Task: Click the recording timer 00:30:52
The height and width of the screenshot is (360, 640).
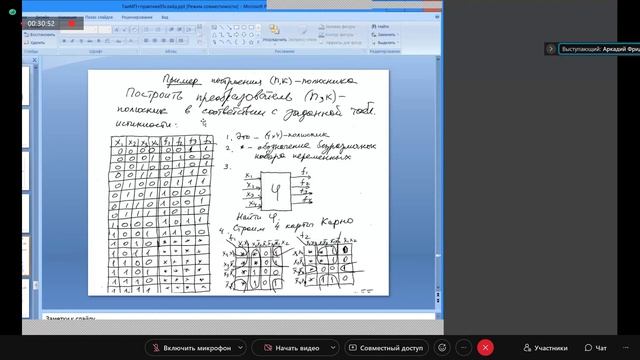Action: click(x=41, y=24)
